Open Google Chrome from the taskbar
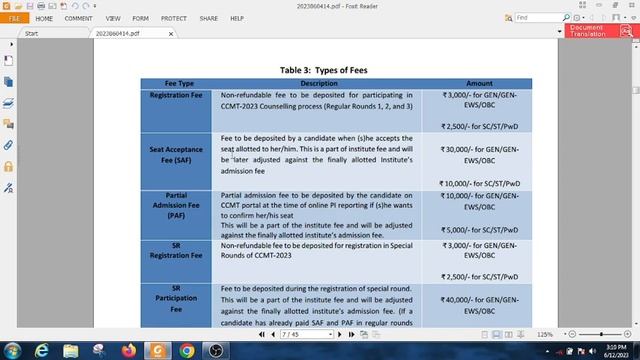 pyautogui.click(x=187, y=351)
